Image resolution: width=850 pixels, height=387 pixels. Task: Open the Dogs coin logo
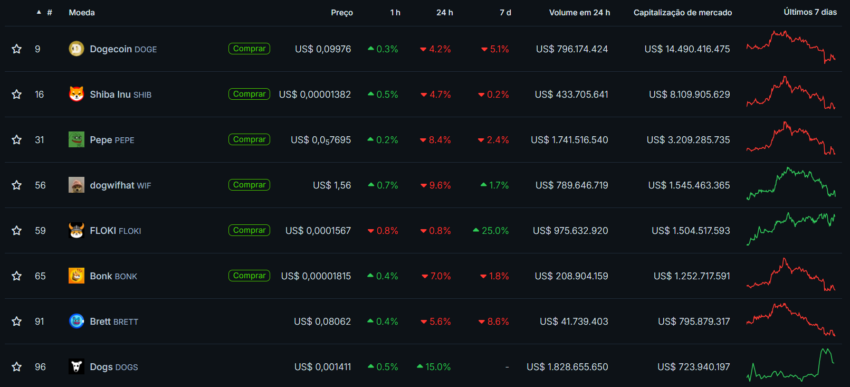76,367
